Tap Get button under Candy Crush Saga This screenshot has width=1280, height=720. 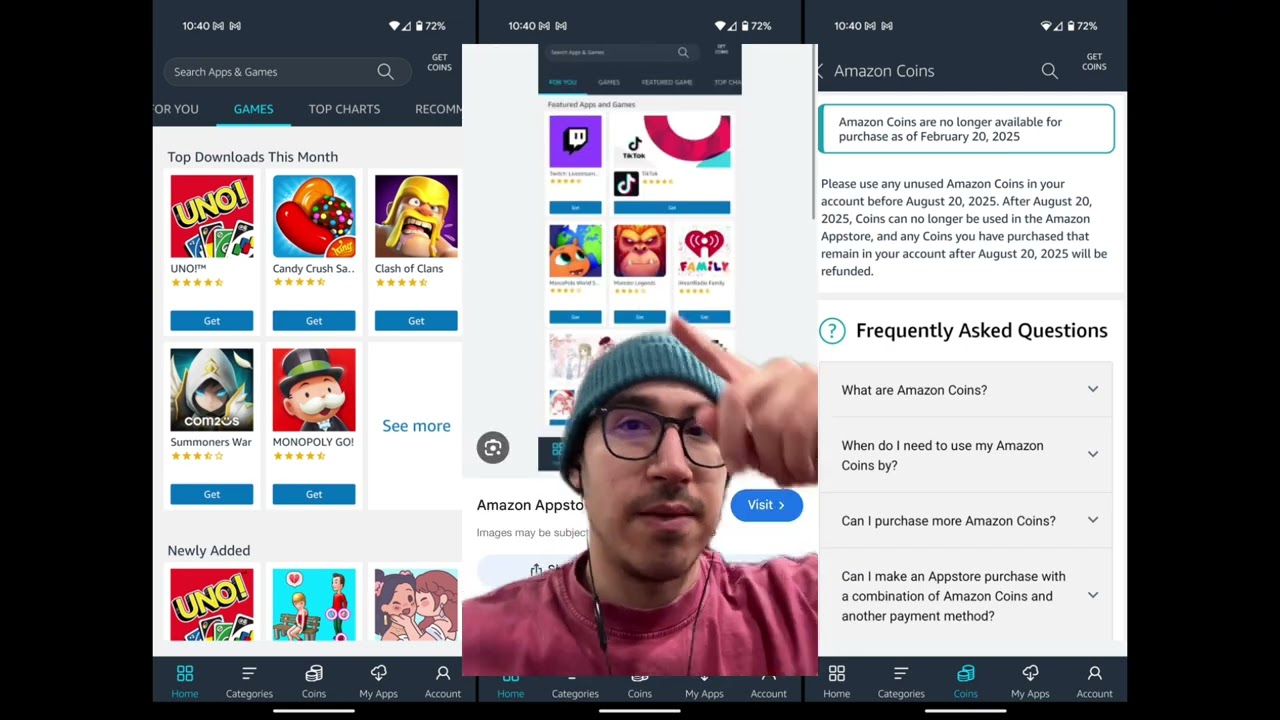314,321
